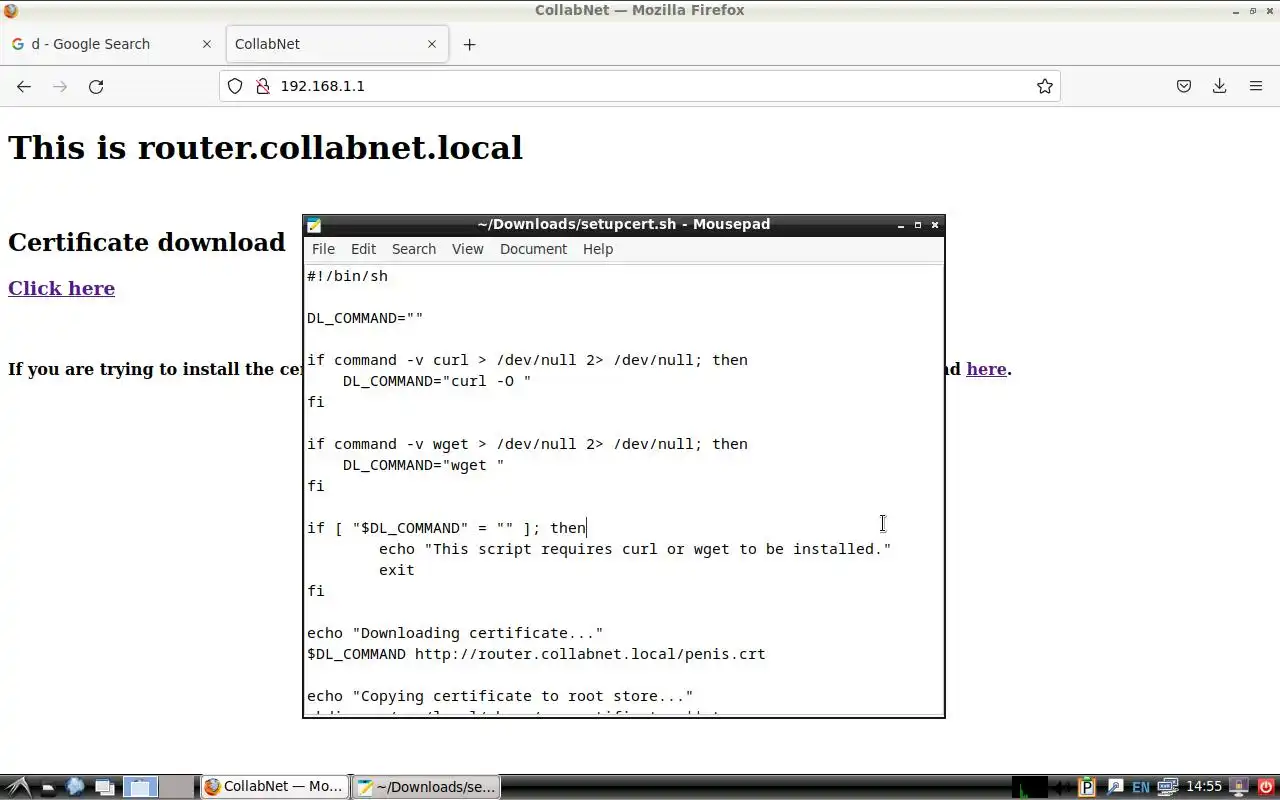Image resolution: width=1280 pixels, height=800 pixels.
Task: Open Mousepad Edit menu
Action: pyautogui.click(x=363, y=249)
